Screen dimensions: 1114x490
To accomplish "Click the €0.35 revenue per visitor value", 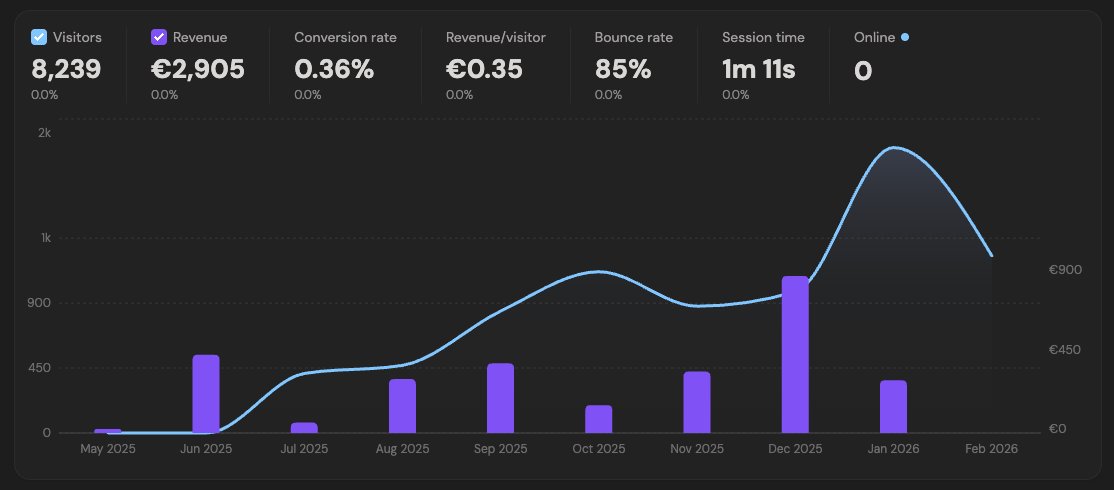I will coord(485,70).
